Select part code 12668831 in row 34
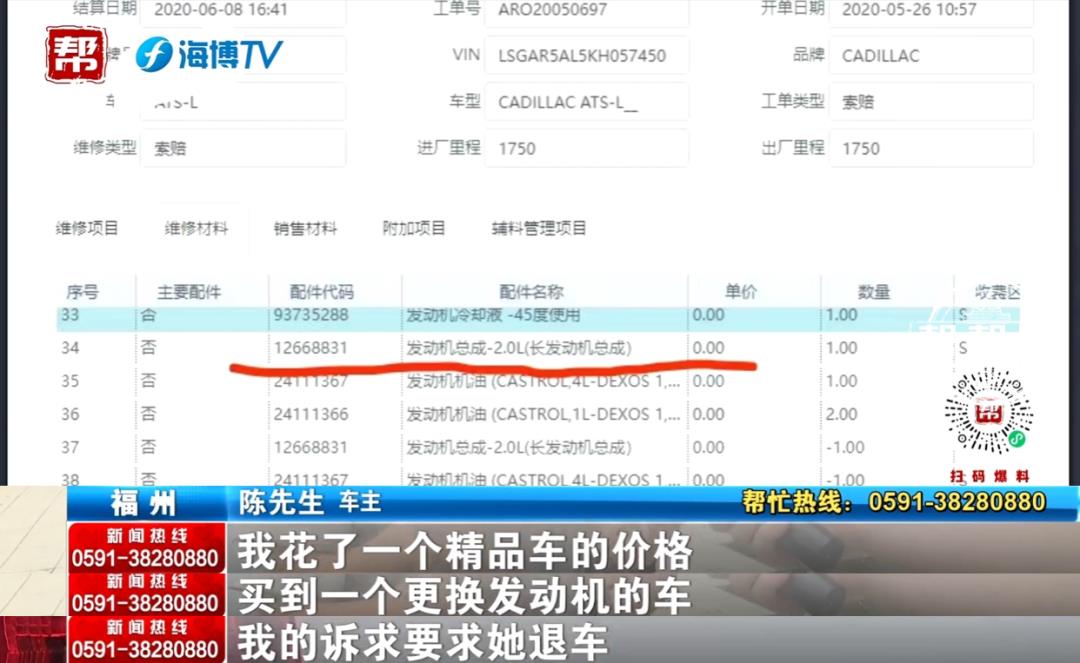1080x663 pixels. click(x=311, y=348)
